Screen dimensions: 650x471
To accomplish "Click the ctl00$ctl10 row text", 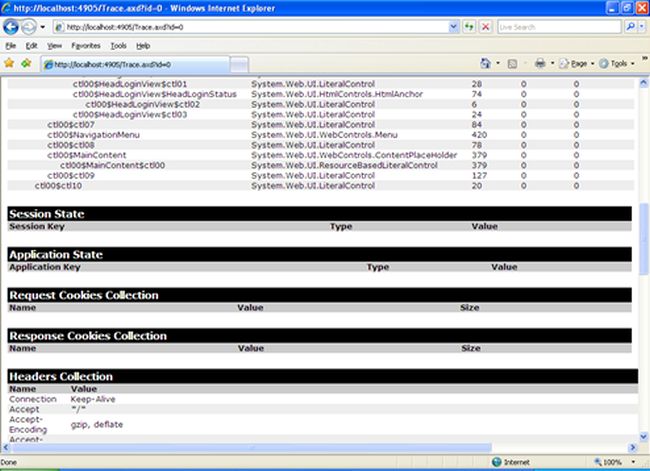I will click(58, 186).
